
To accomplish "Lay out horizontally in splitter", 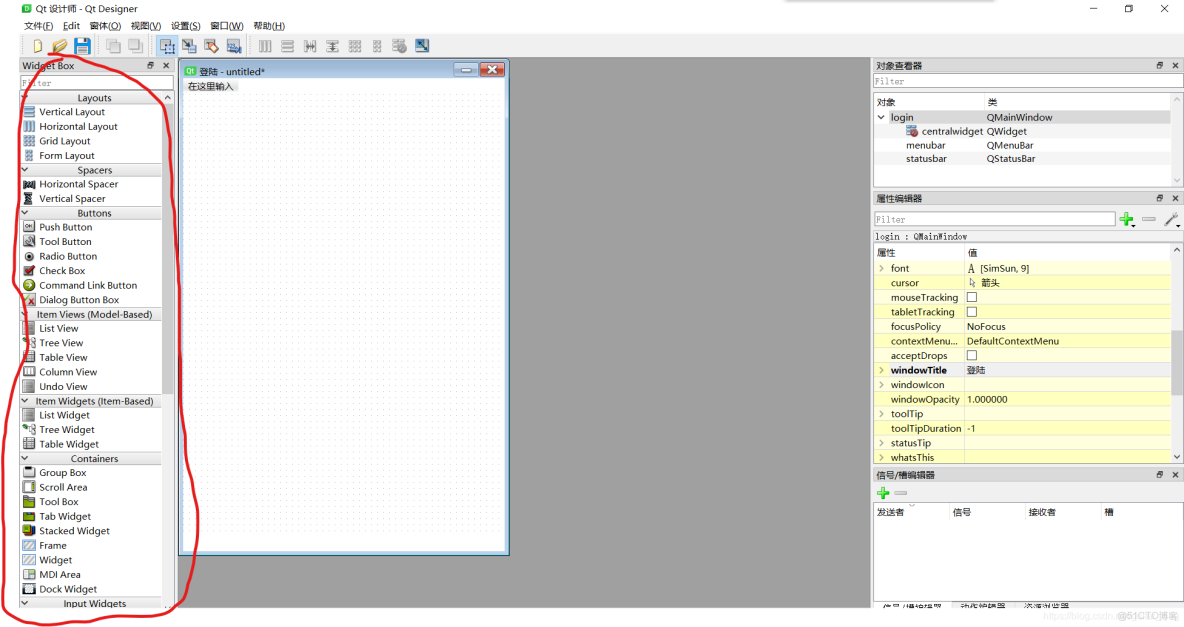I will pos(310,46).
